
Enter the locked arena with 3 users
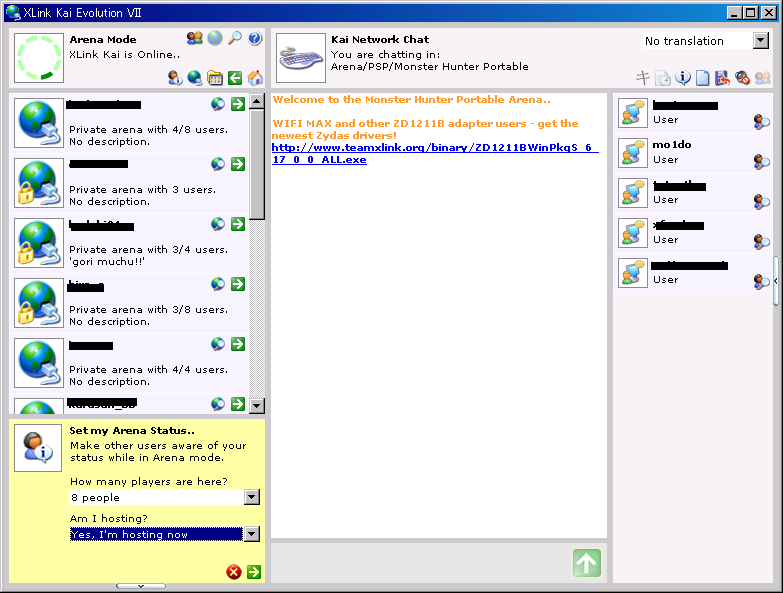coord(238,164)
